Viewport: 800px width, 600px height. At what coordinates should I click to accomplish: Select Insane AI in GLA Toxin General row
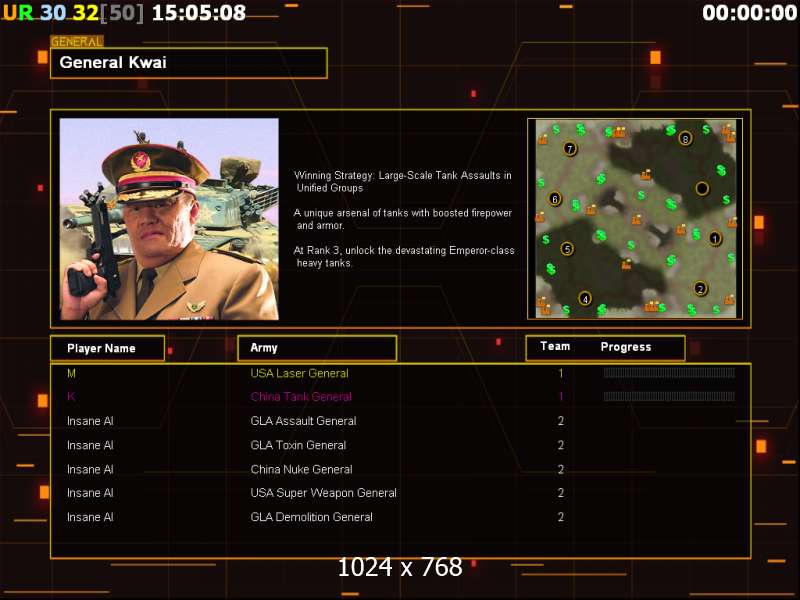(90, 445)
